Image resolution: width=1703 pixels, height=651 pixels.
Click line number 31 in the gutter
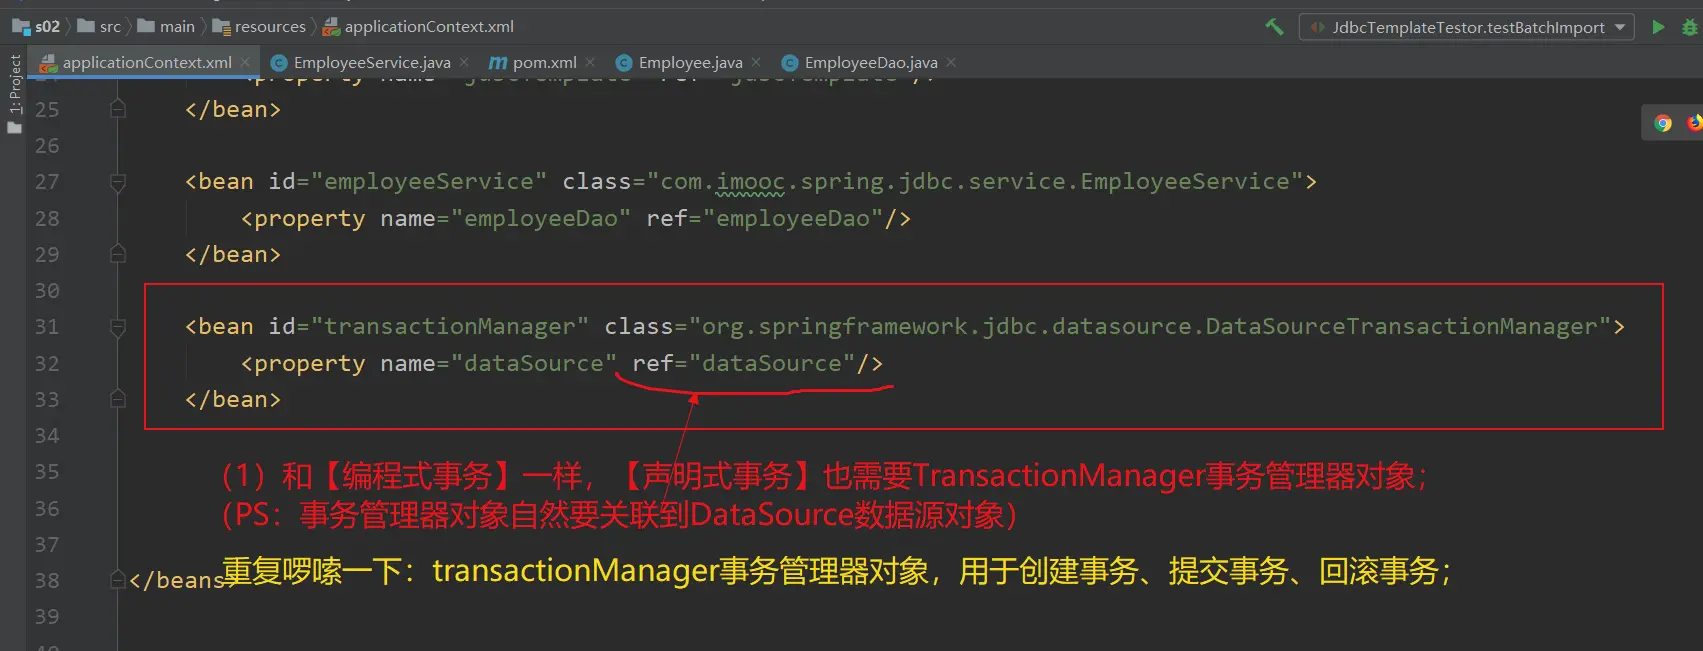pyautogui.click(x=47, y=327)
